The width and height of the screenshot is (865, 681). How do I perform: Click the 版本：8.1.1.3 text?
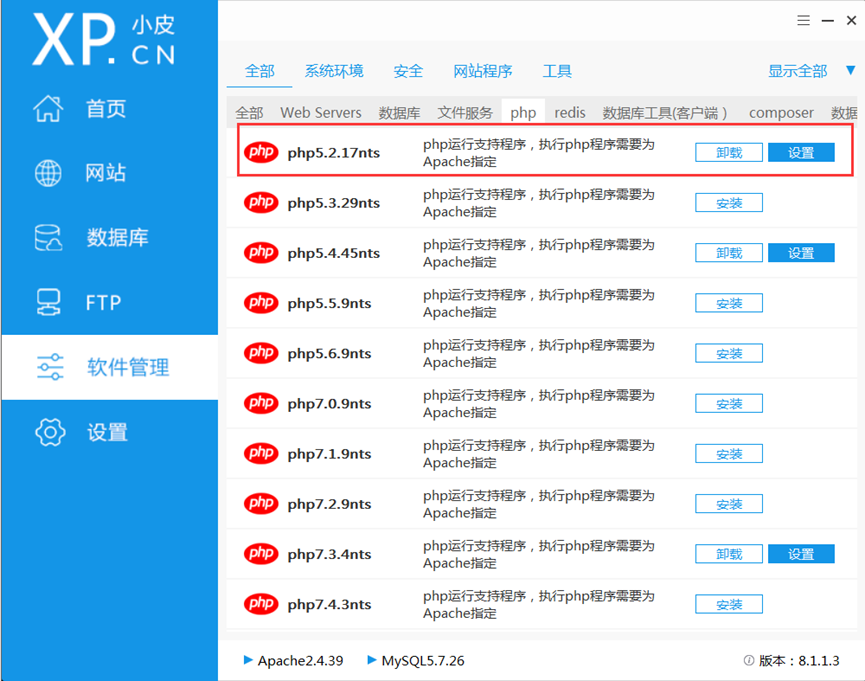point(799,661)
